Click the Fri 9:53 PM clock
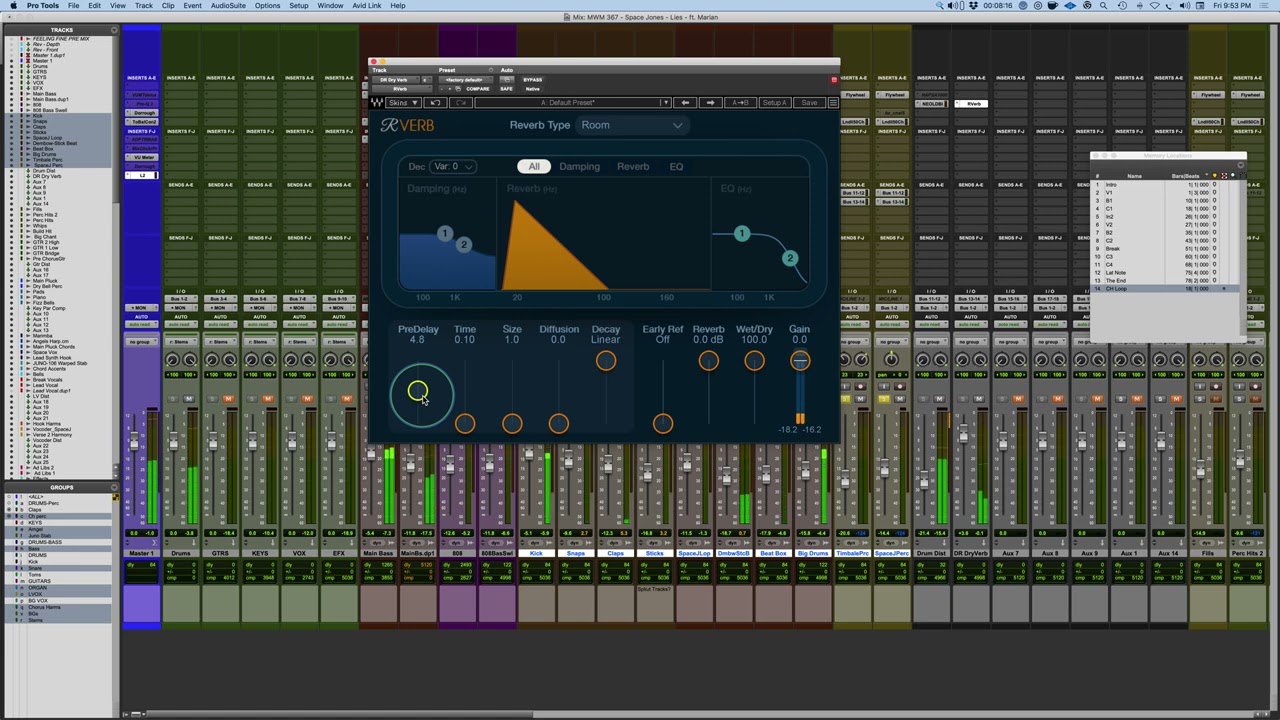This screenshot has height=720, width=1280. point(1230,6)
